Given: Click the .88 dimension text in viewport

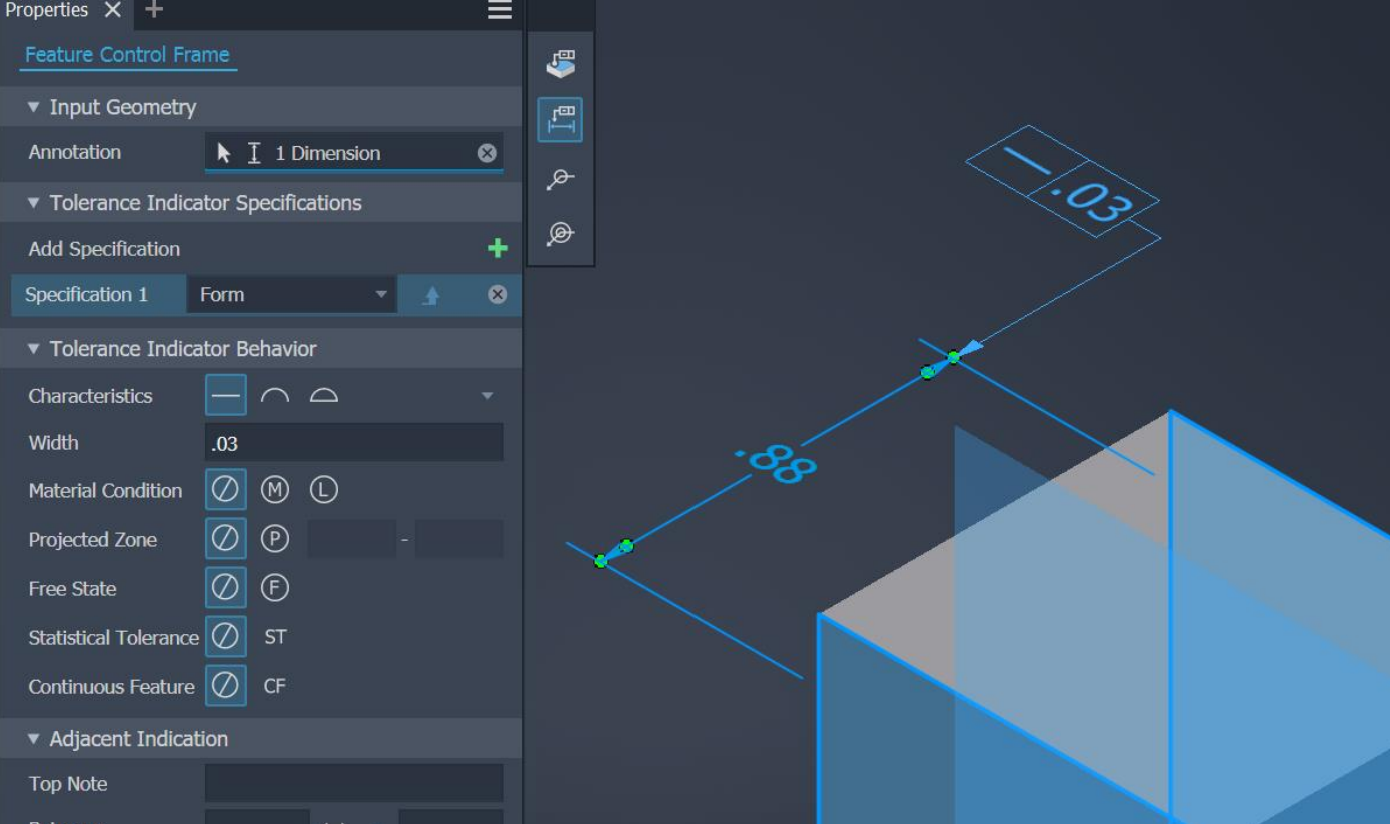Looking at the screenshot, I should click(777, 464).
